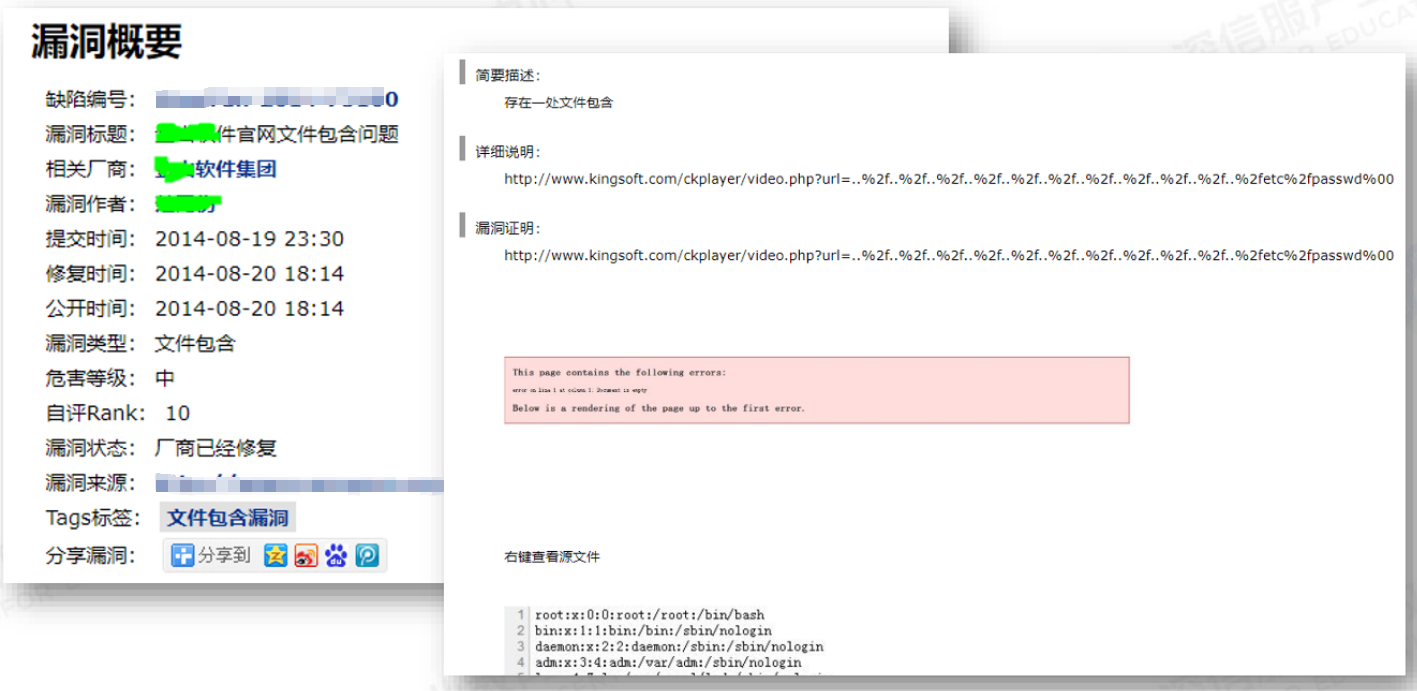The height and width of the screenshot is (691, 1417).
Task: Open the 软件集团 vendor link
Action: pos(216,169)
